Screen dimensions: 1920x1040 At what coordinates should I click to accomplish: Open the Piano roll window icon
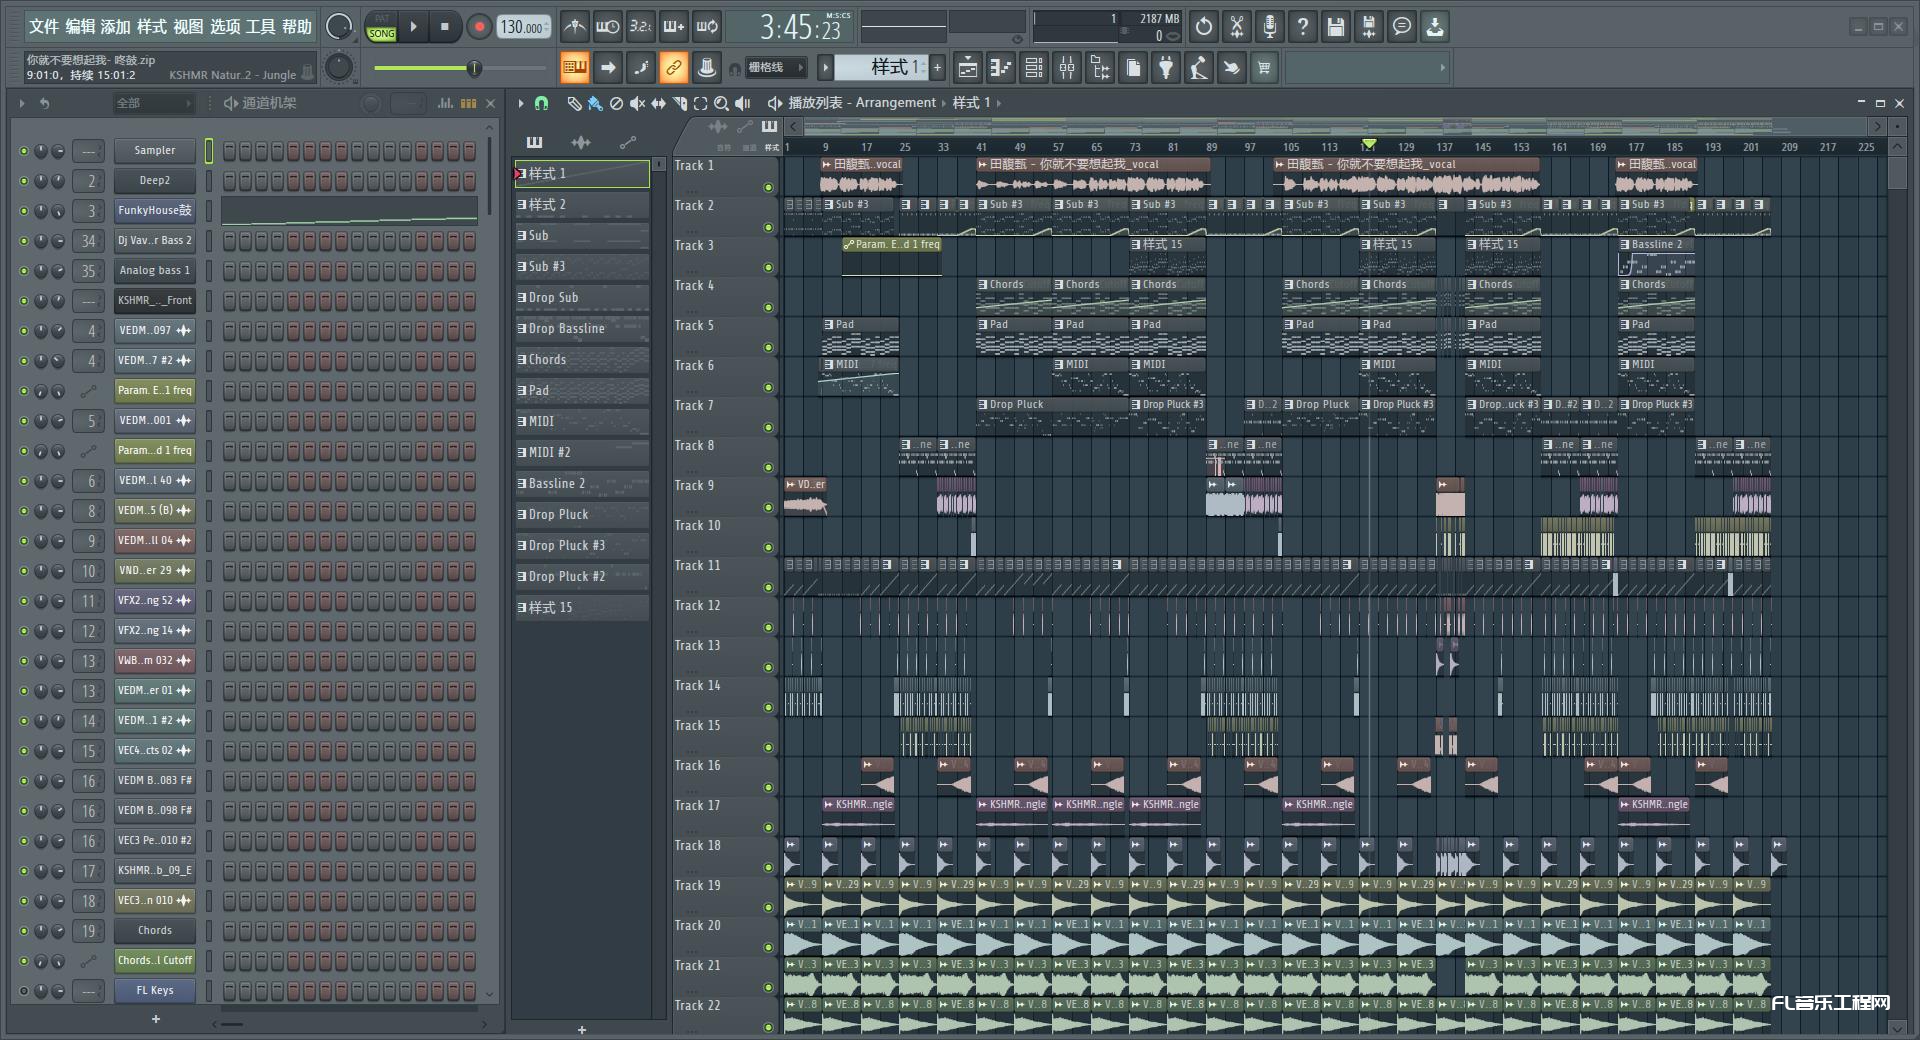point(1001,68)
